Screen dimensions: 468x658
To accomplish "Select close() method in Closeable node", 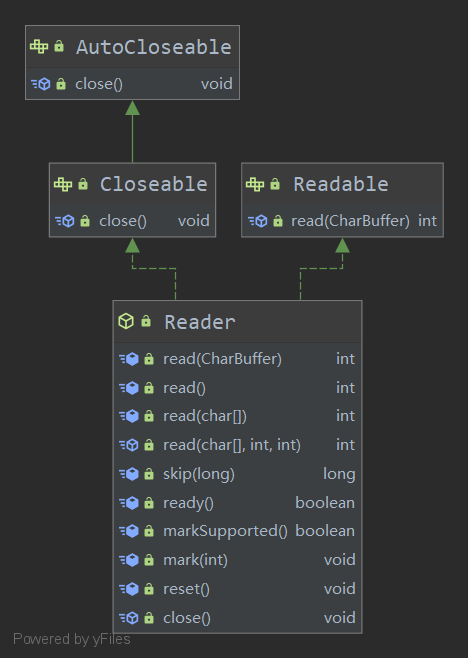I will [x=123, y=221].
